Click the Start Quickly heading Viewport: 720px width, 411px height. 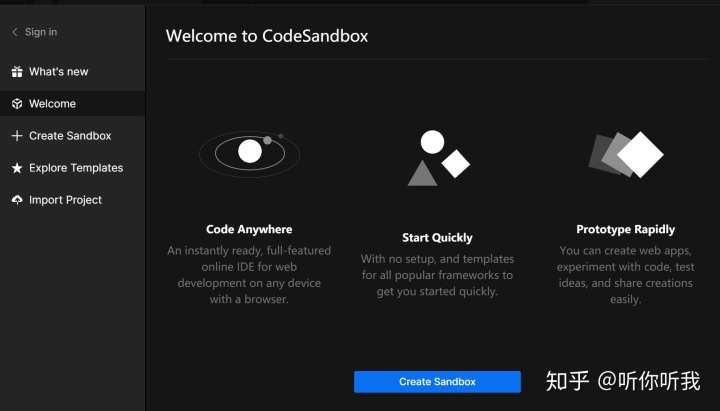(x=437, y=237)
